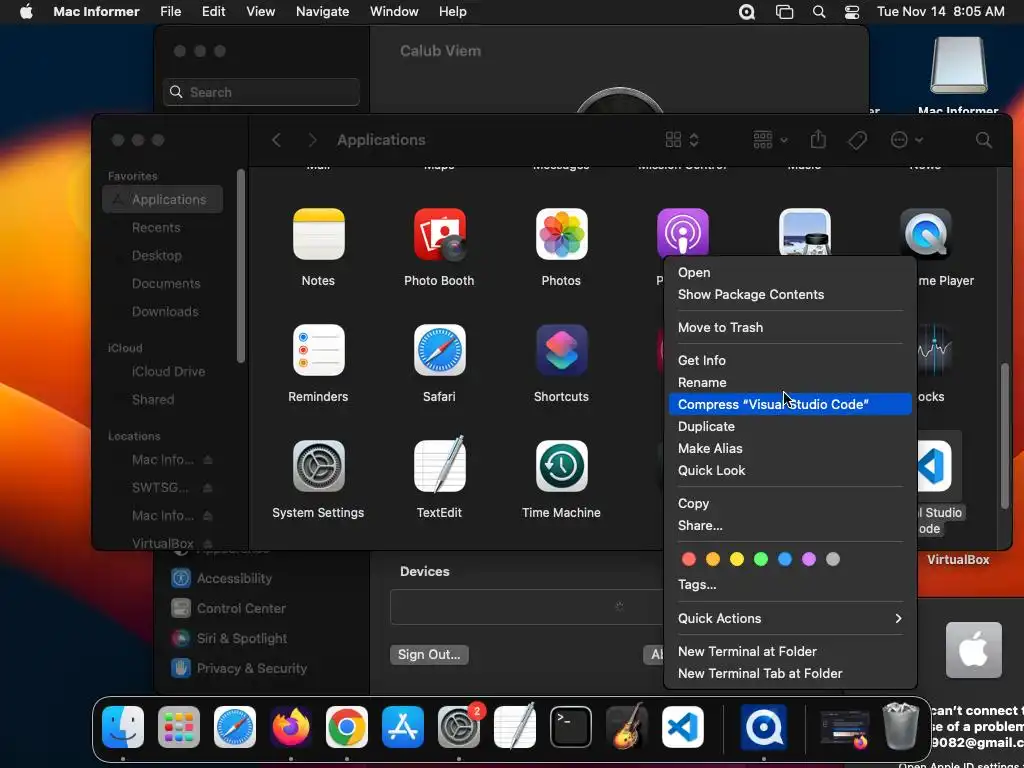The image size is (1024, 768).
Task: Click the QuickTime Player app icon
Action: [x=925, y=234]
